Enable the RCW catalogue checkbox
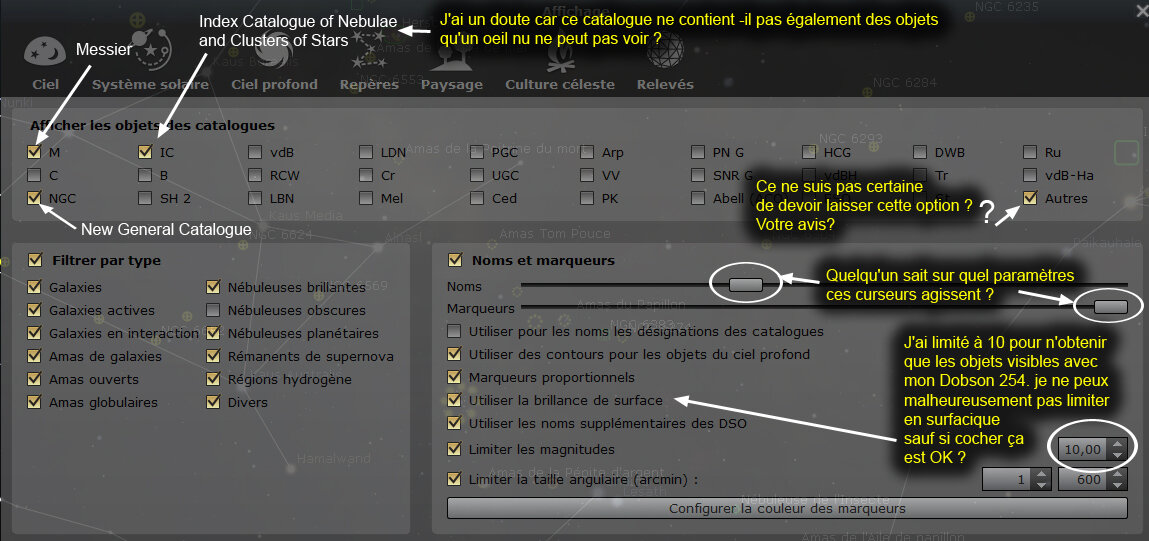Image resolution: width=1149 pixels, height=541 pixels. (x=255, y=175)
